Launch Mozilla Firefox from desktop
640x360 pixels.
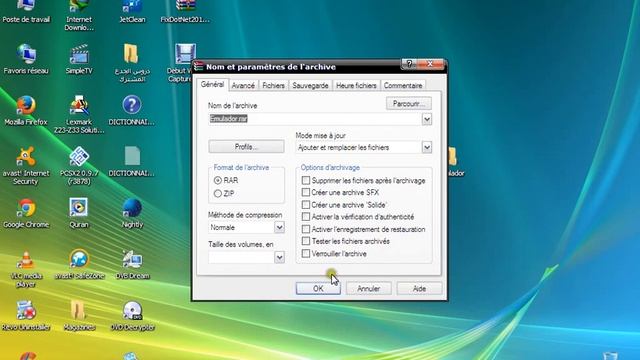[26, 111]
